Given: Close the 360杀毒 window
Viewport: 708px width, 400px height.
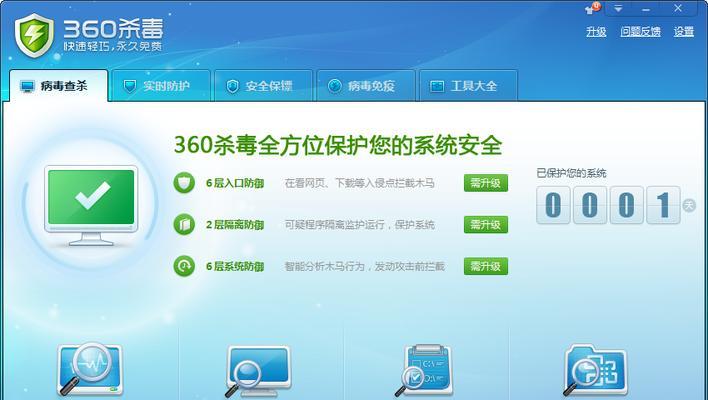Looking at the screenshot, I should [678, 8].
